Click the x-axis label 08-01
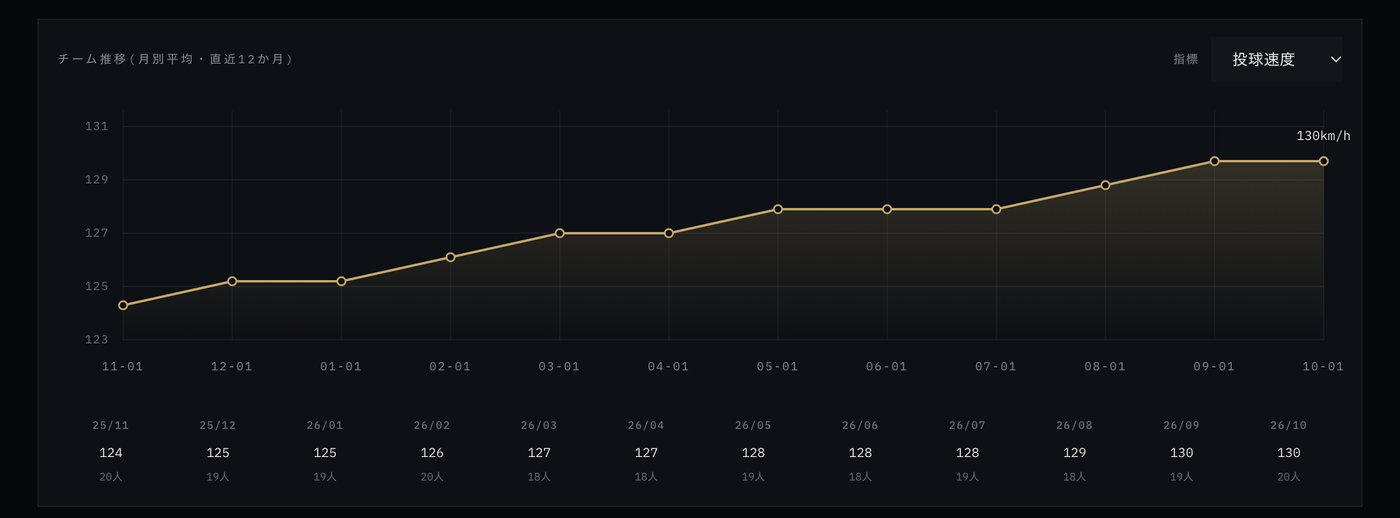Viewport: 1400px width, 518px height. tap(1105, 367)
